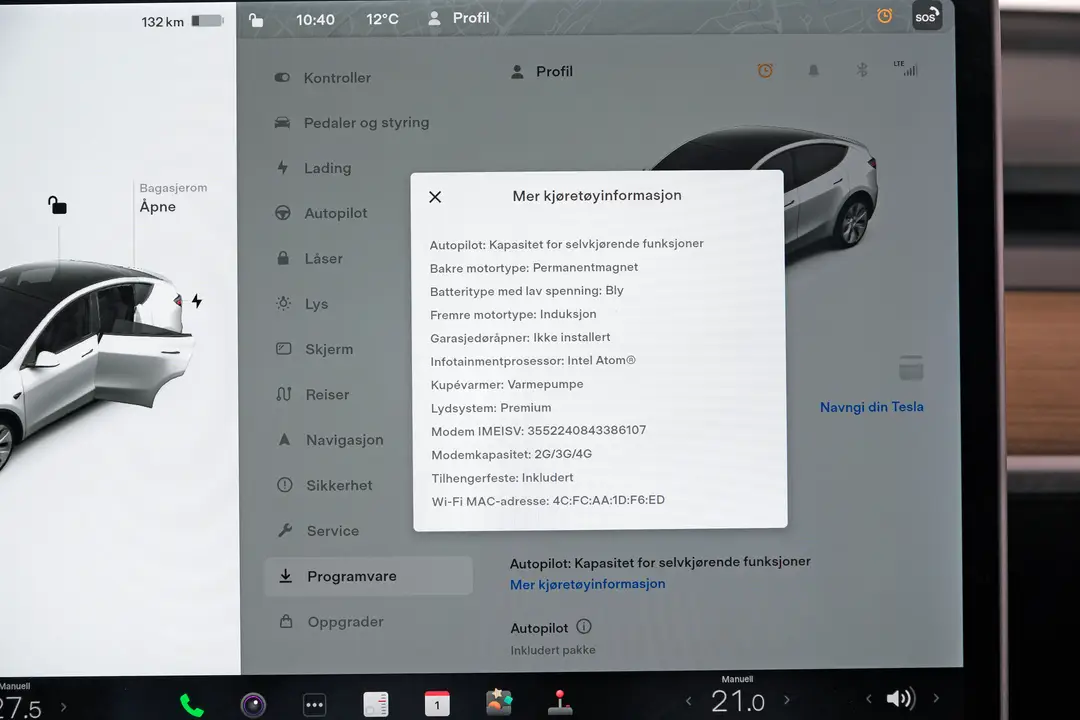This screenshot has height=720, width=1080.
Task: Open the Lys menu
Action: (x=302, y=304)
